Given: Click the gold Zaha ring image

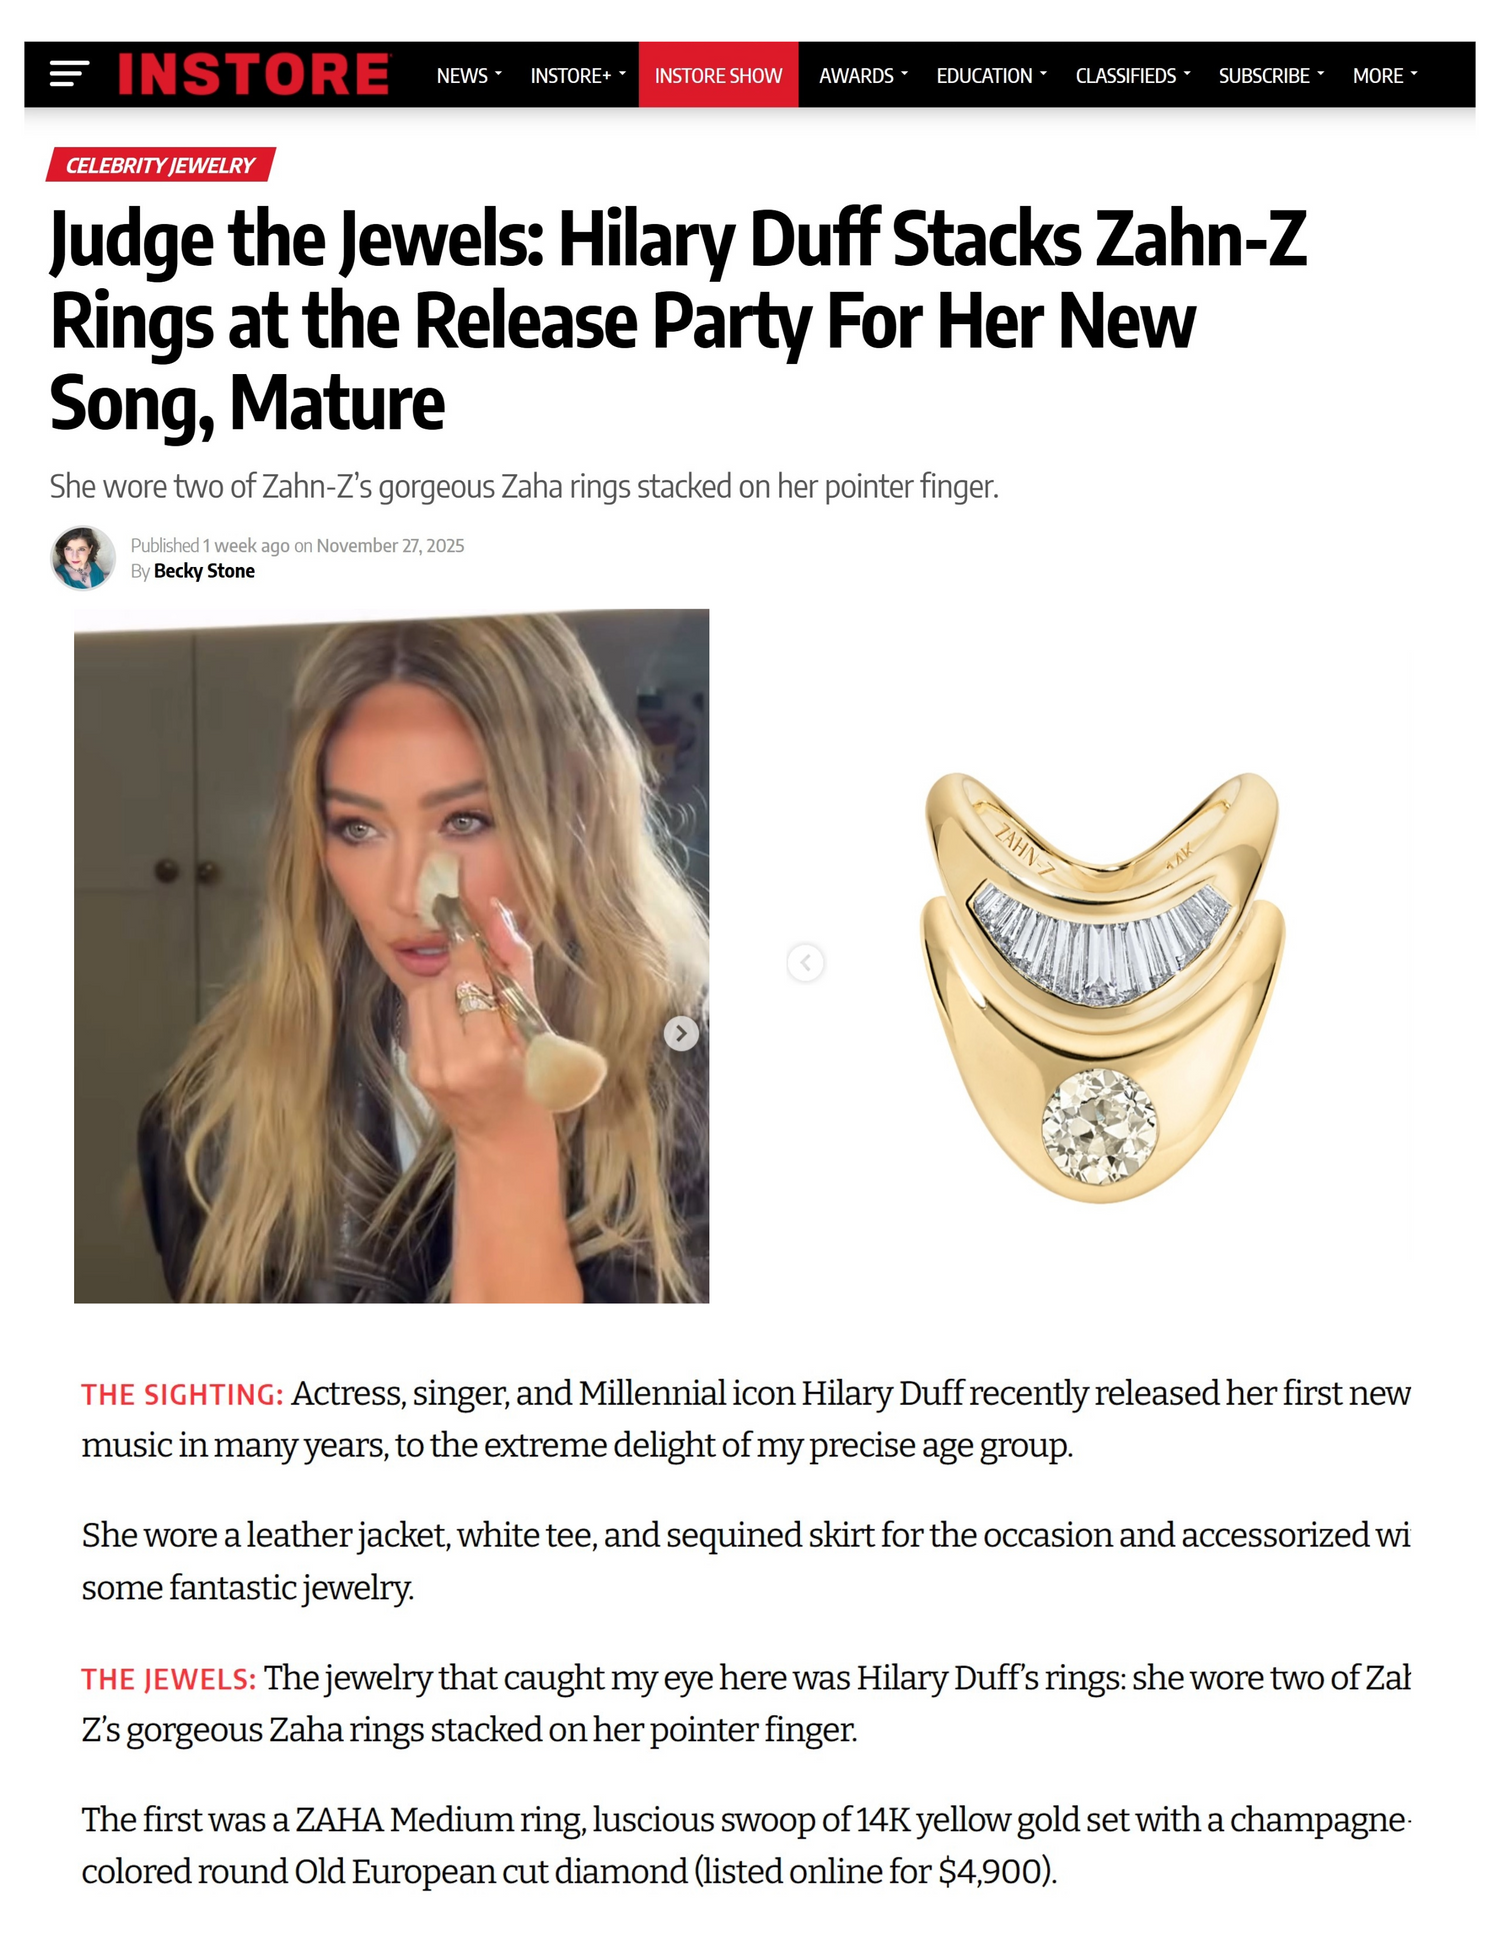Looking at the screenshot, I should pos(1102,987).
